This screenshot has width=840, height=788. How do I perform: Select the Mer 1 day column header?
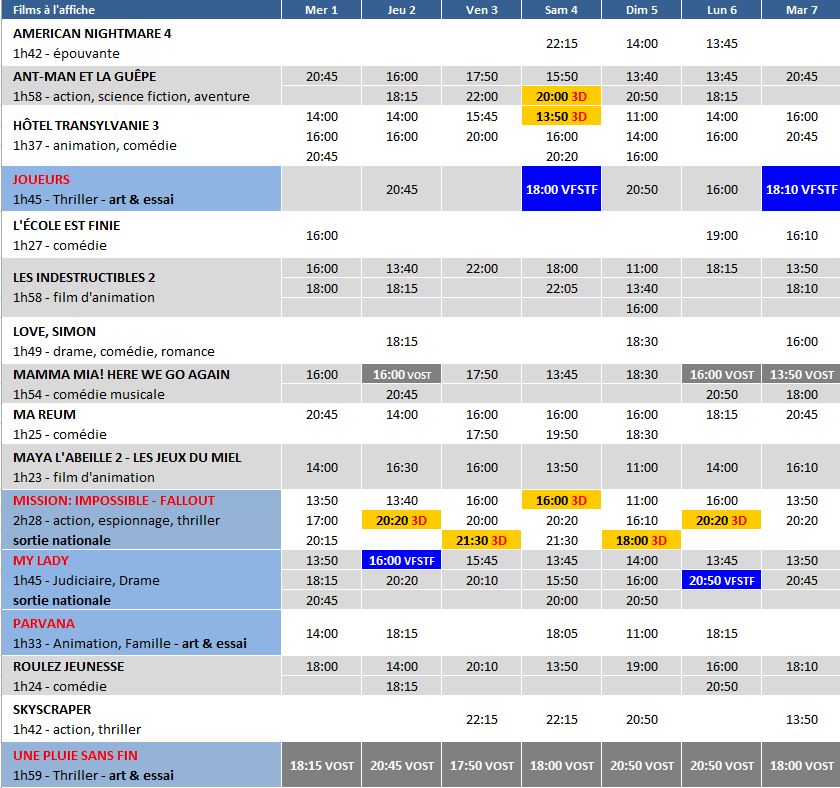coord(321,10)
